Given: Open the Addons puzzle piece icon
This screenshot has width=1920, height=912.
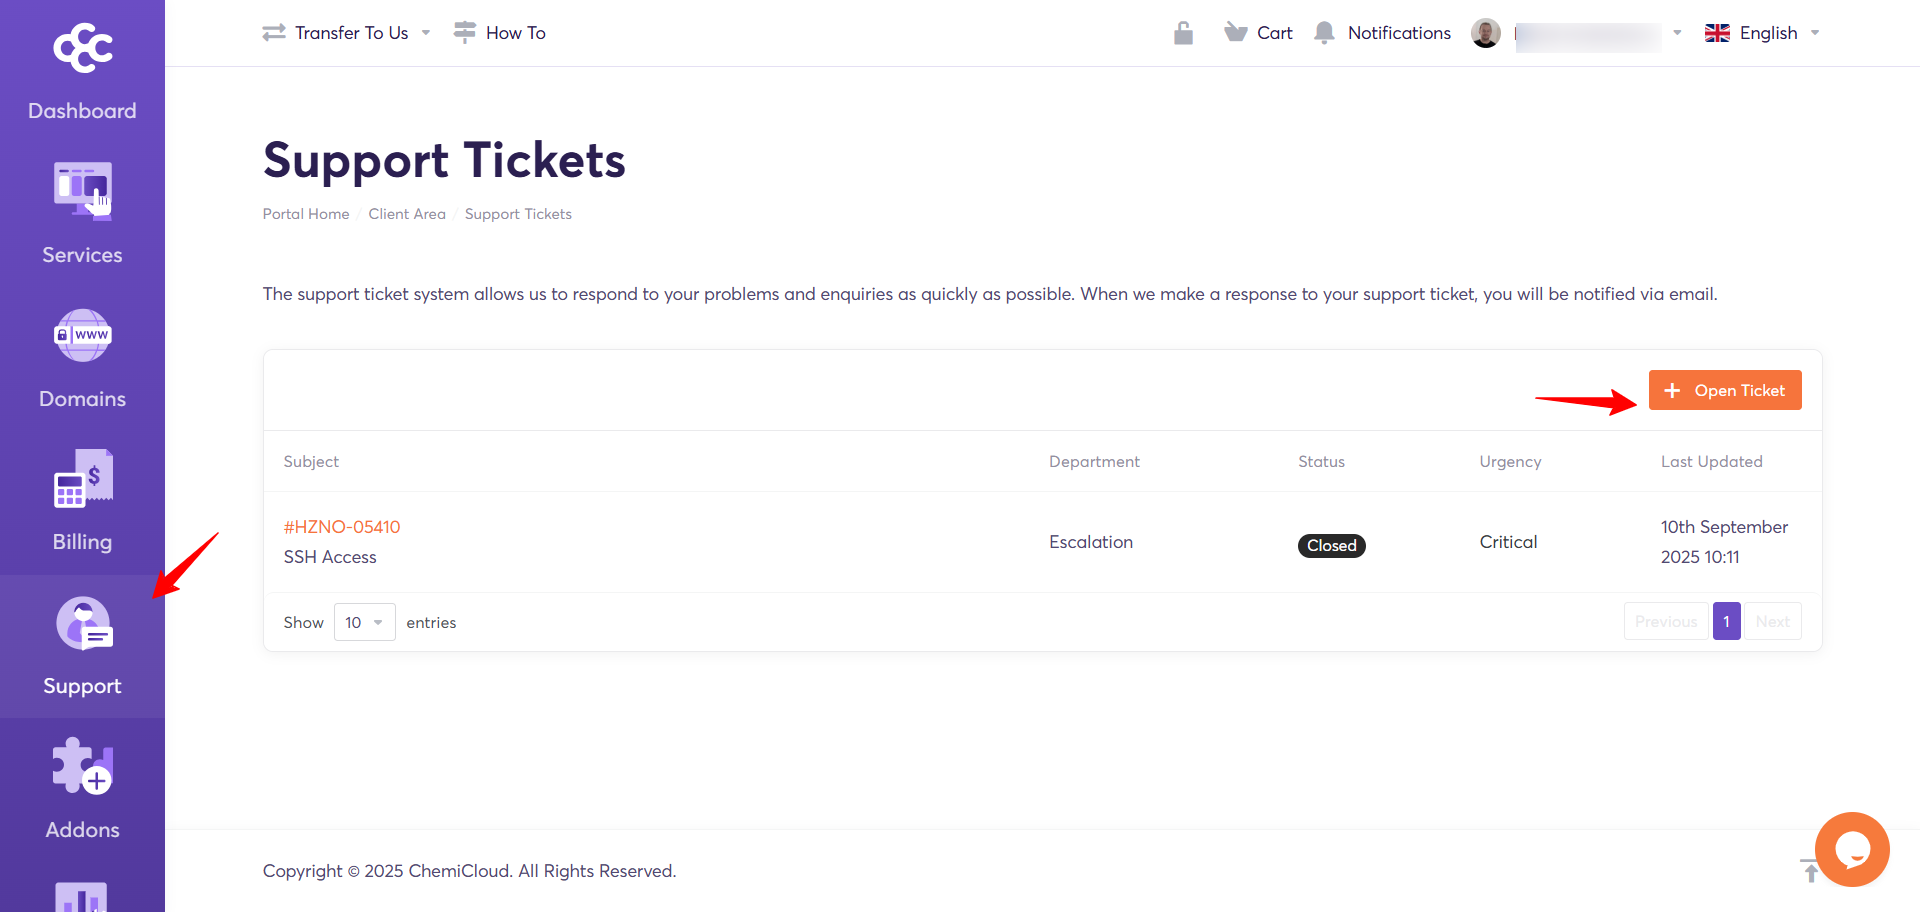Looking at the screenshot, I should (83, 766).
